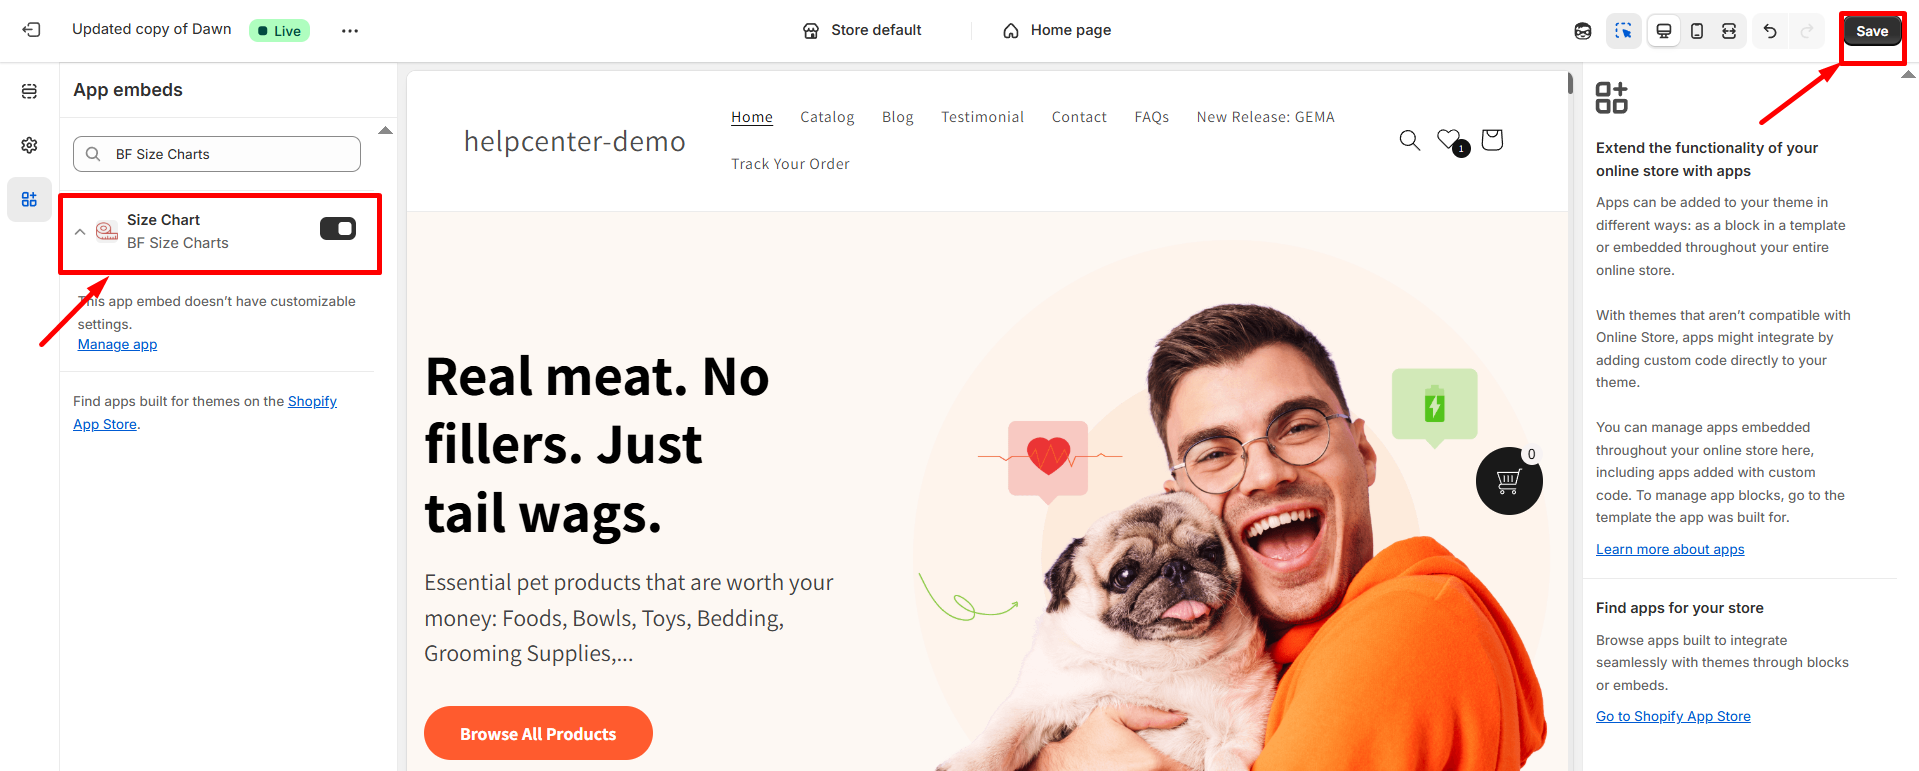
Task: Select the App embeds sidebar icon
Action: click(x=29, y=199)
